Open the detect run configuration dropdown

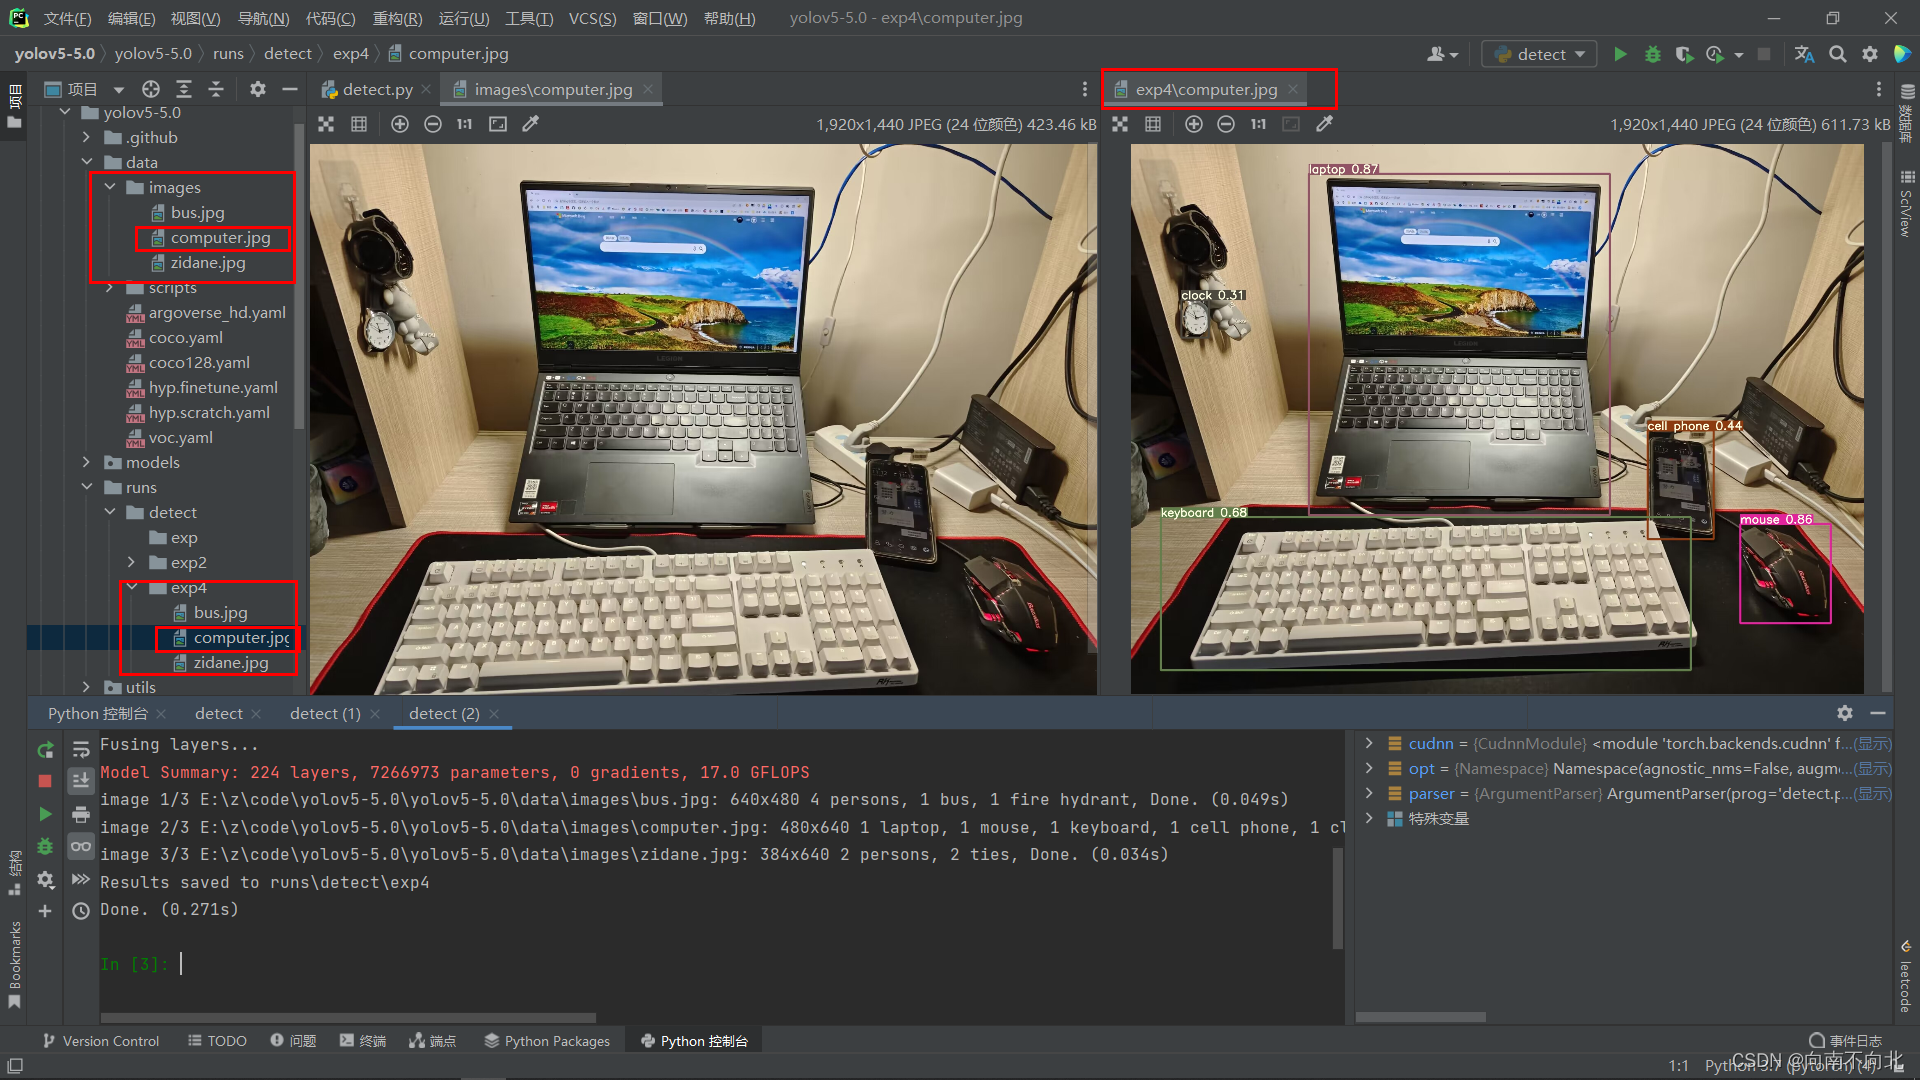pos(1540,54)
